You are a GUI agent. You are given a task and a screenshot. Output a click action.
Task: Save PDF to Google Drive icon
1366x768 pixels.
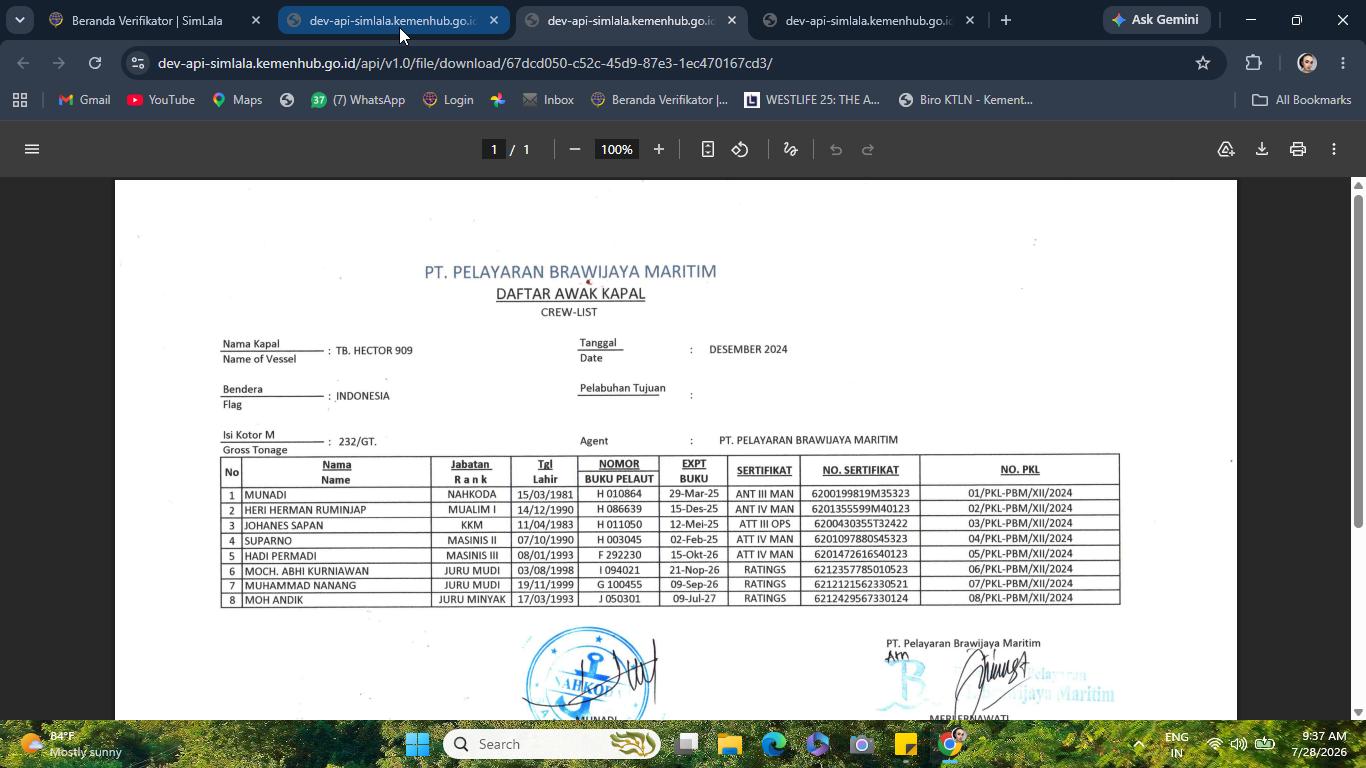point(1226,149)
